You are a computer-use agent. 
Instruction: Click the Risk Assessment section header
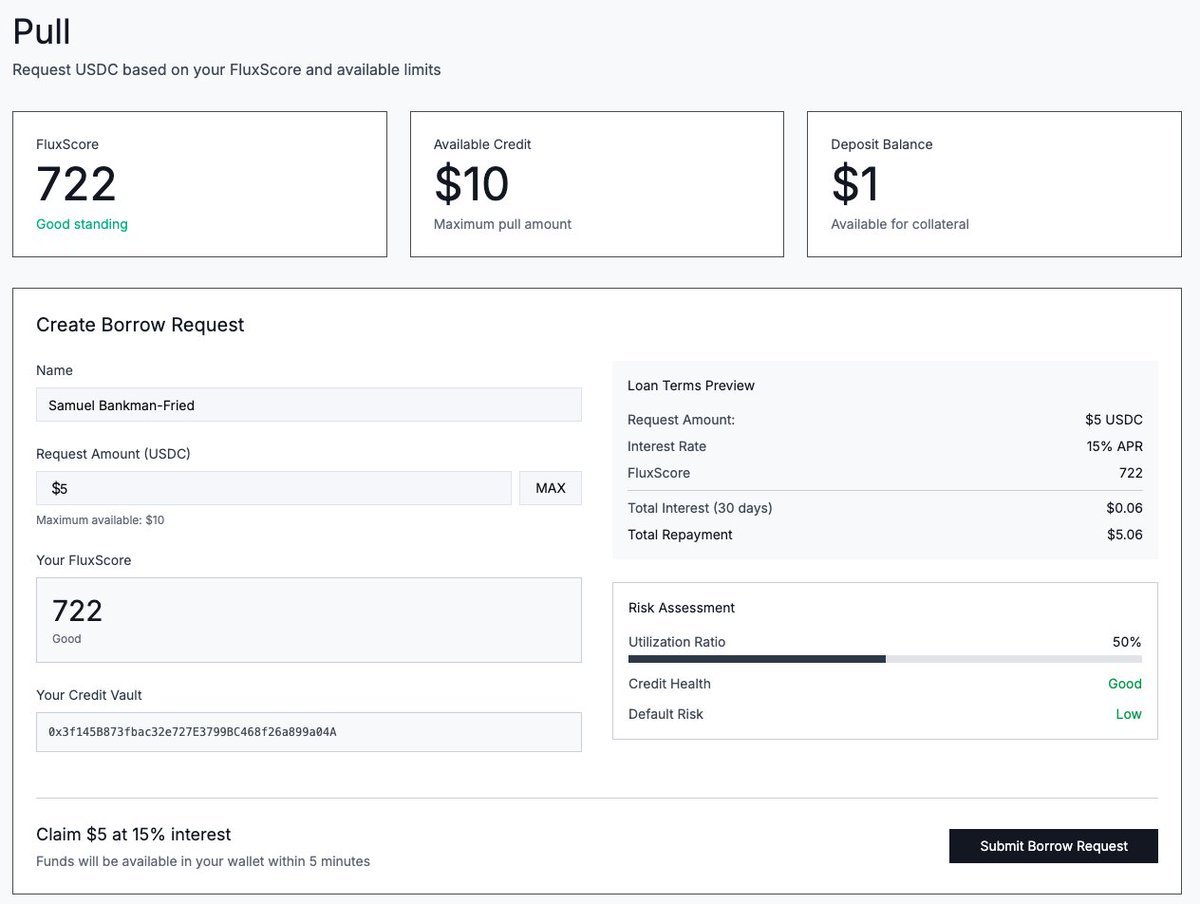(681, 607)
